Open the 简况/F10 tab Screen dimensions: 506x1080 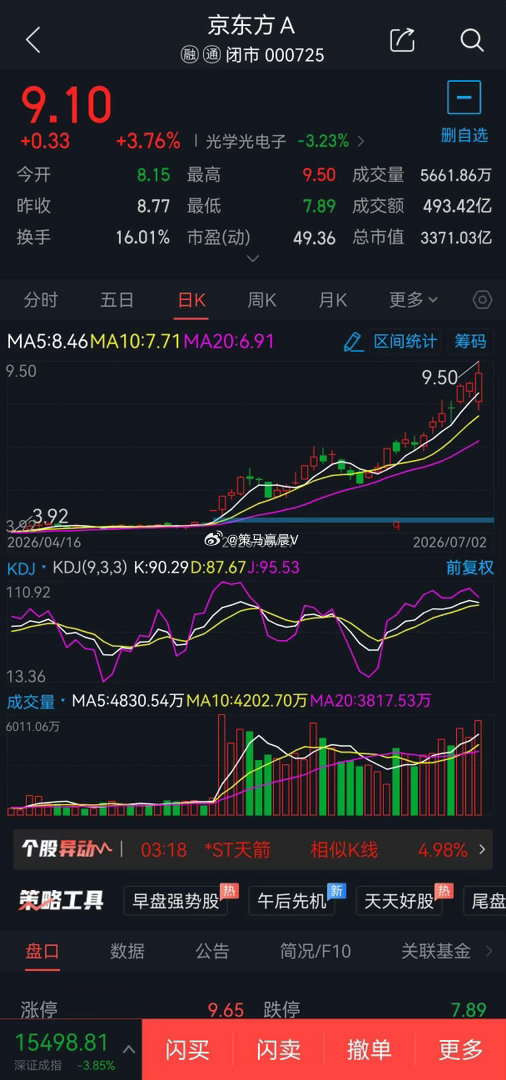pyautogui.click(x=315, y=951)
